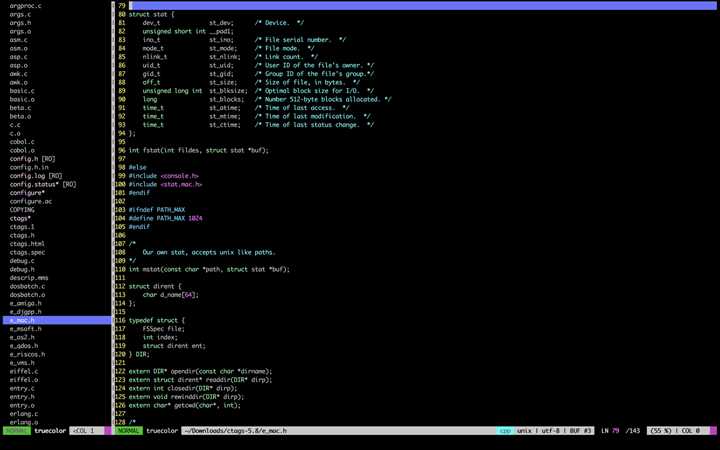Select highlighted e_mac.h in file list

pyautogui.click(x=57, y=320)
